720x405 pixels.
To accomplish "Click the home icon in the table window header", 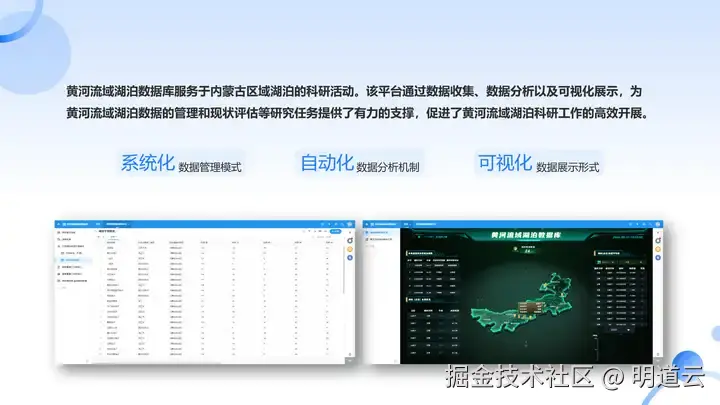I will coord(58,224).
